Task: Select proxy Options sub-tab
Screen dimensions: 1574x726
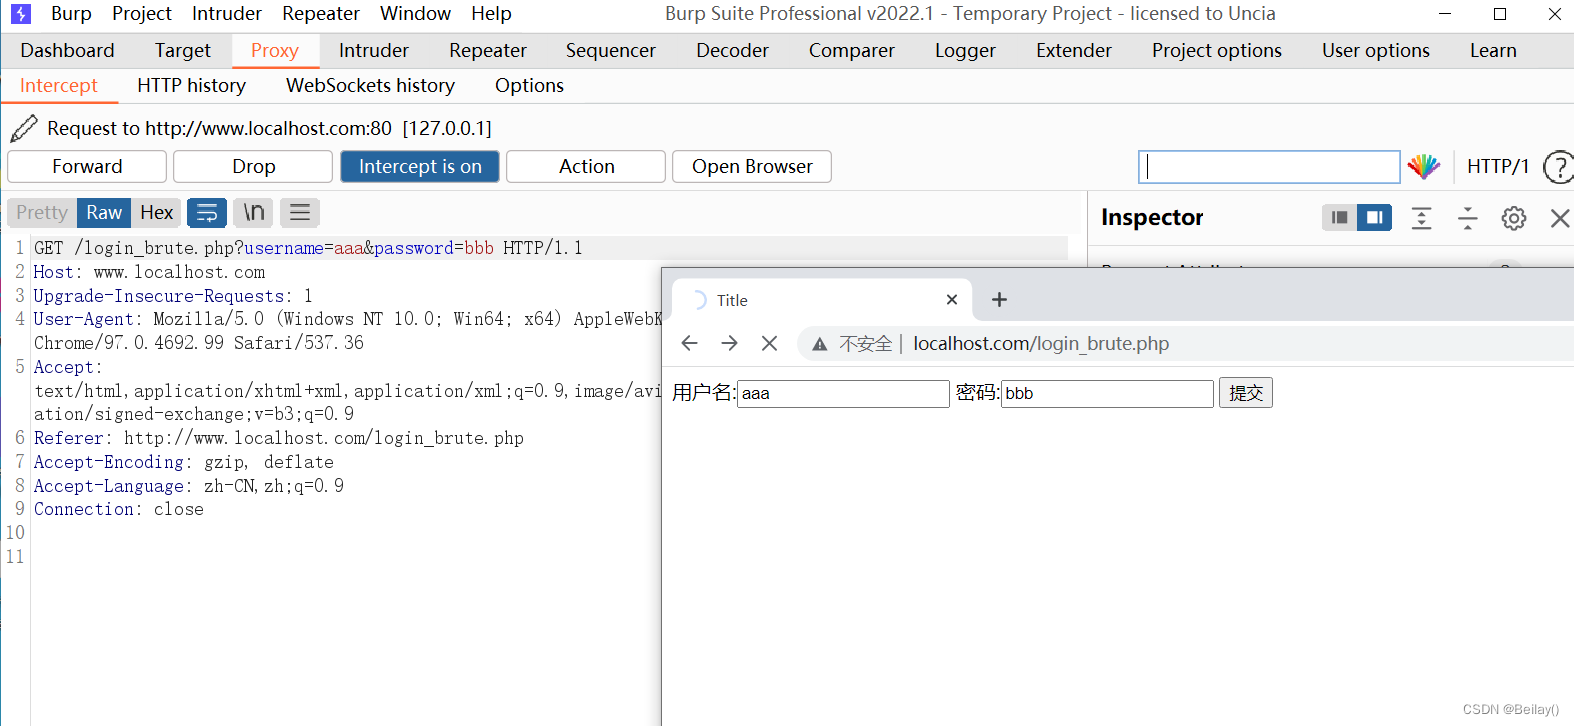Action: (x=529, y=86)
